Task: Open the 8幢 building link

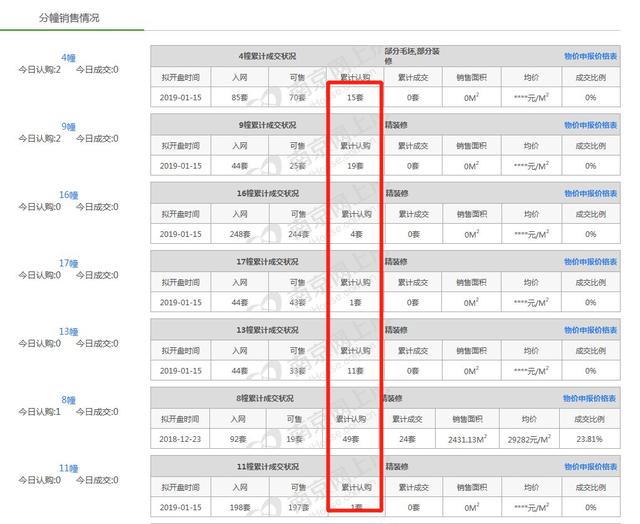Action: 68,400
